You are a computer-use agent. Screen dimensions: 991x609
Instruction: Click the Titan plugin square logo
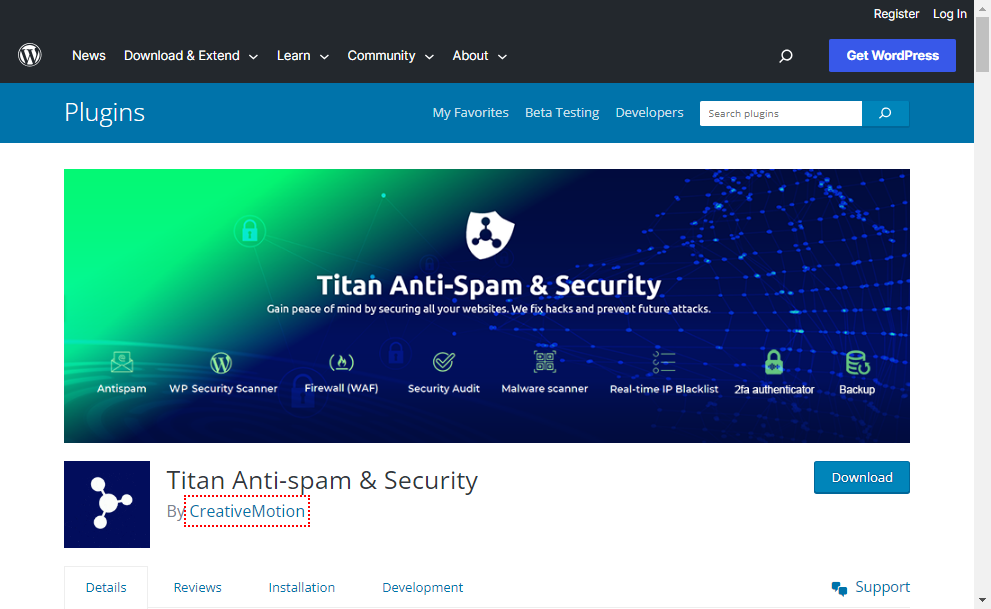point(107,504)
